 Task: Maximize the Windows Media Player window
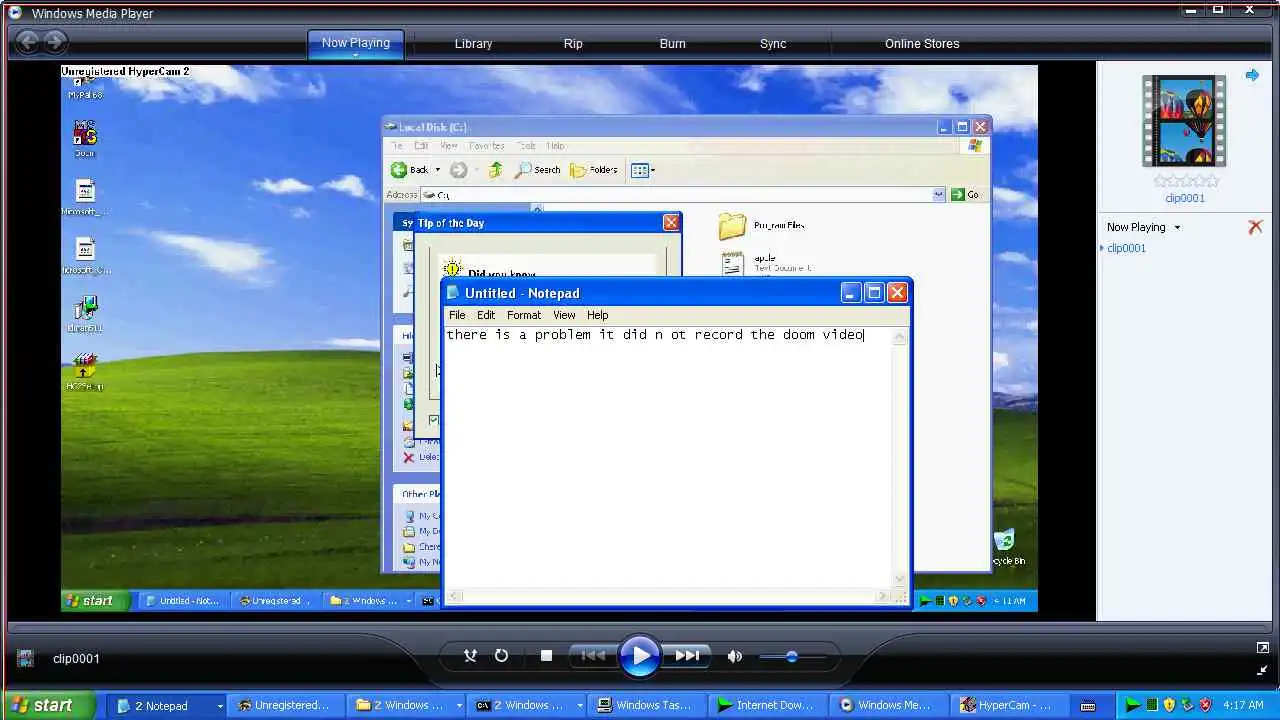tap(1219, 10)
